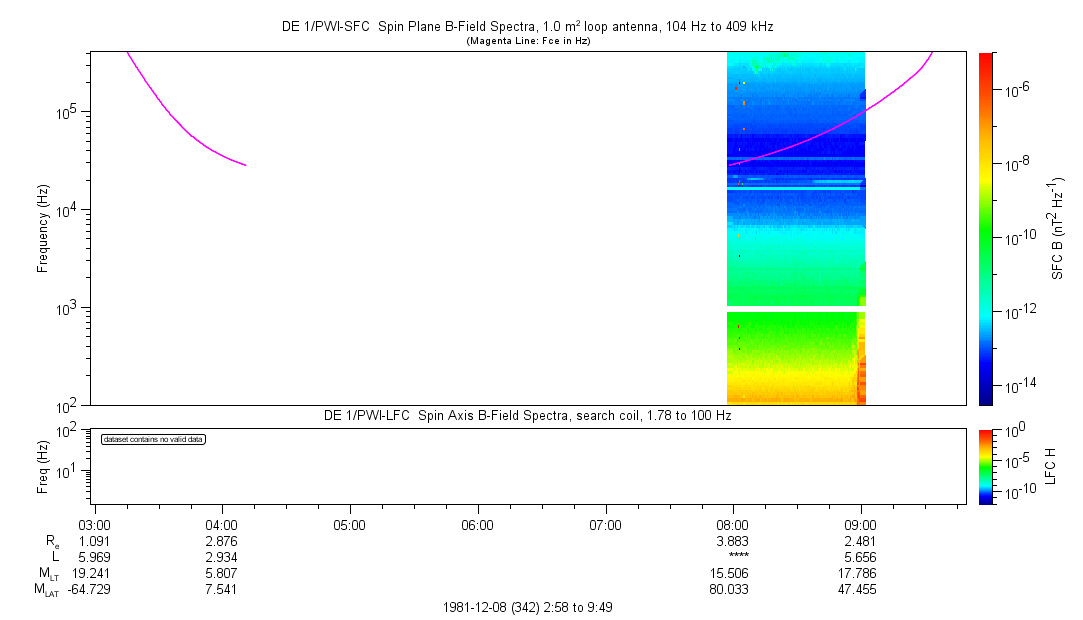Click the 'SFC B' colorbar unit label
Viewport: 1083px width, 620px height.
(x=1055, y=228)
